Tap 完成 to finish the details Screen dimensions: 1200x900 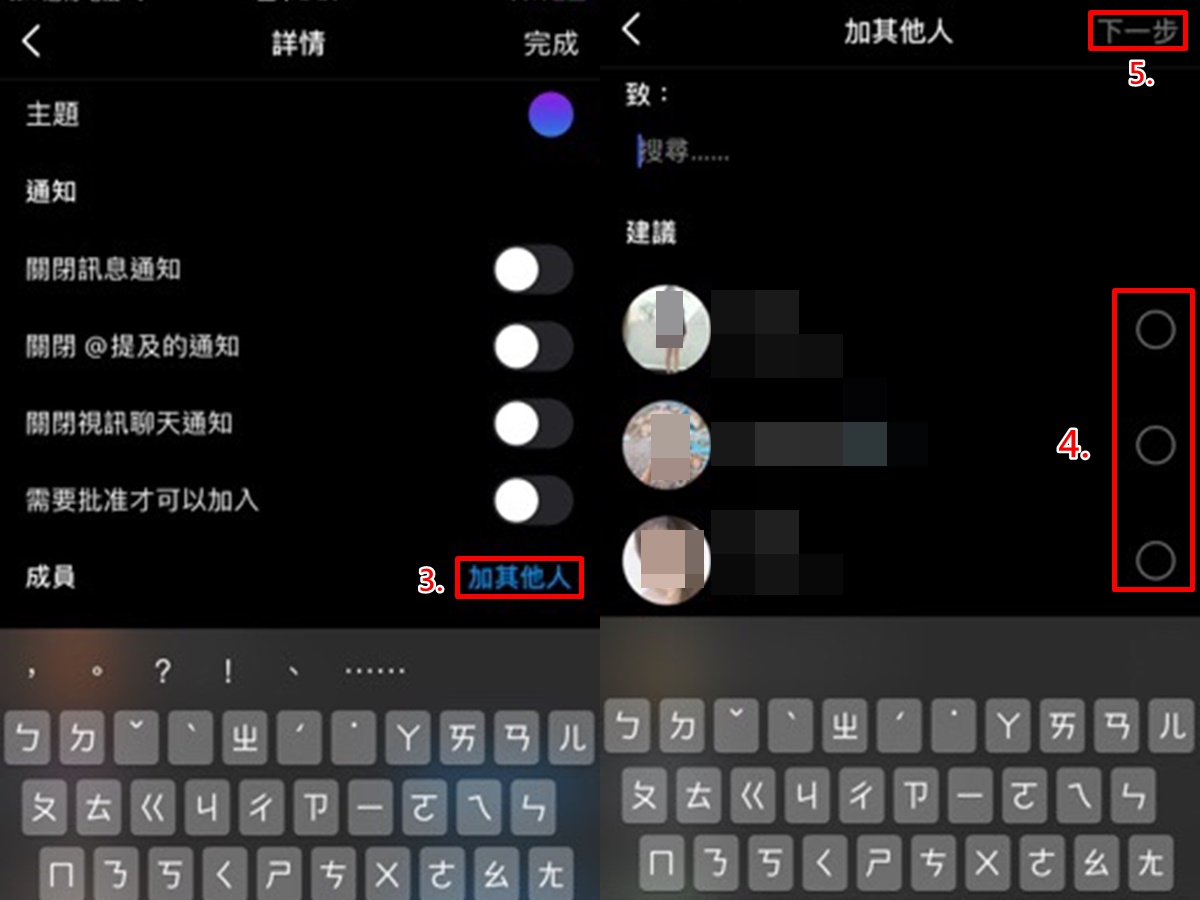(551, 43)
